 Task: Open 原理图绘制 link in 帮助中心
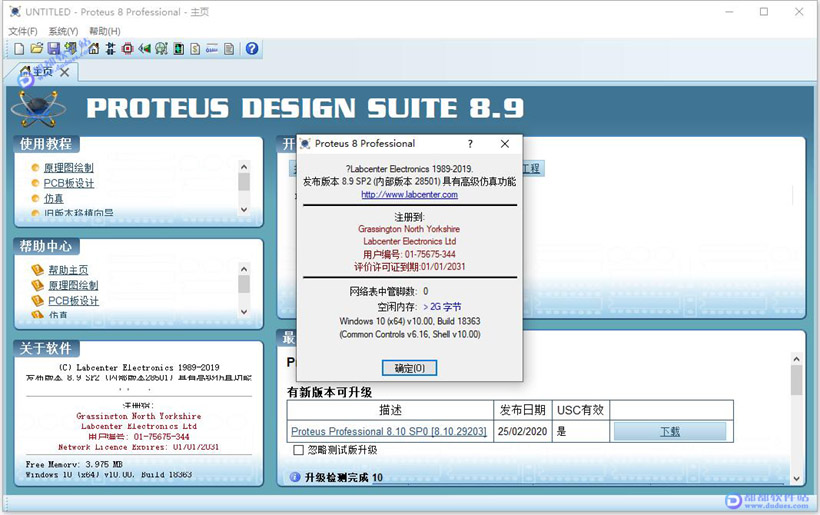point(73,285)
